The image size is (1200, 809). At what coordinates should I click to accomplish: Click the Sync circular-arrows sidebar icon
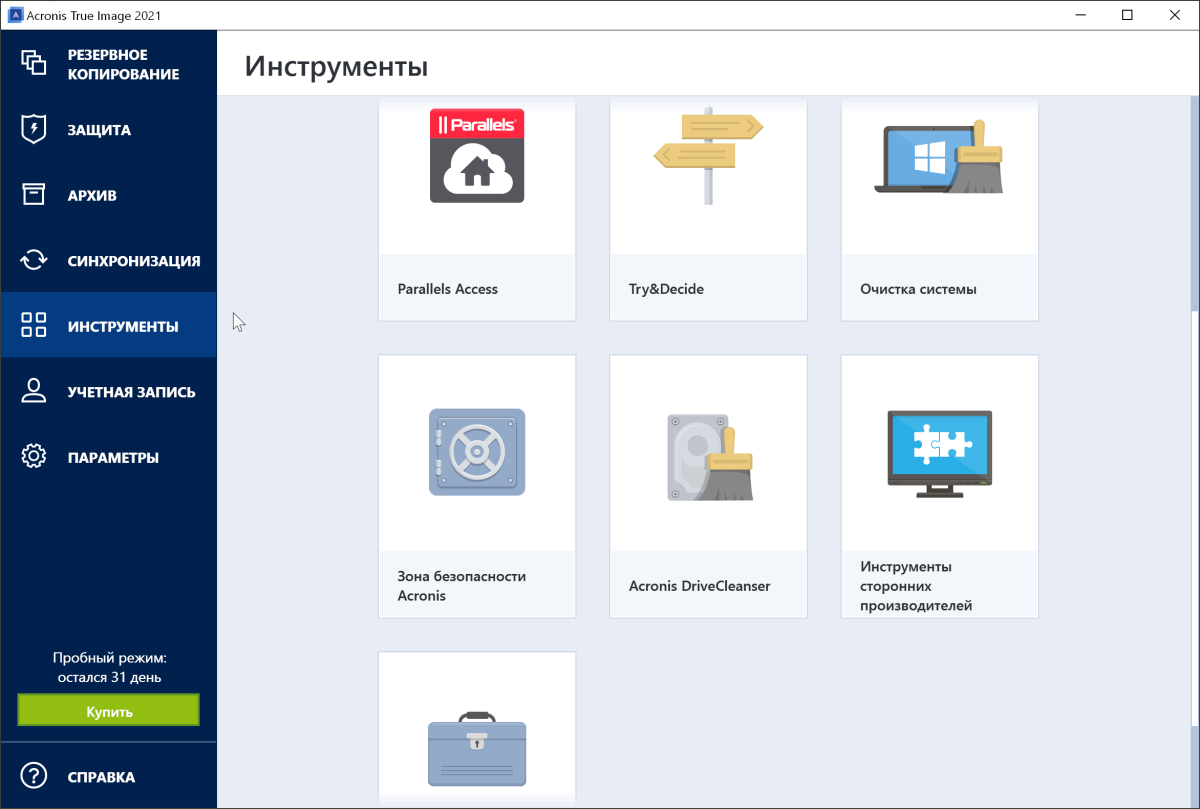[x=34, y=260]
